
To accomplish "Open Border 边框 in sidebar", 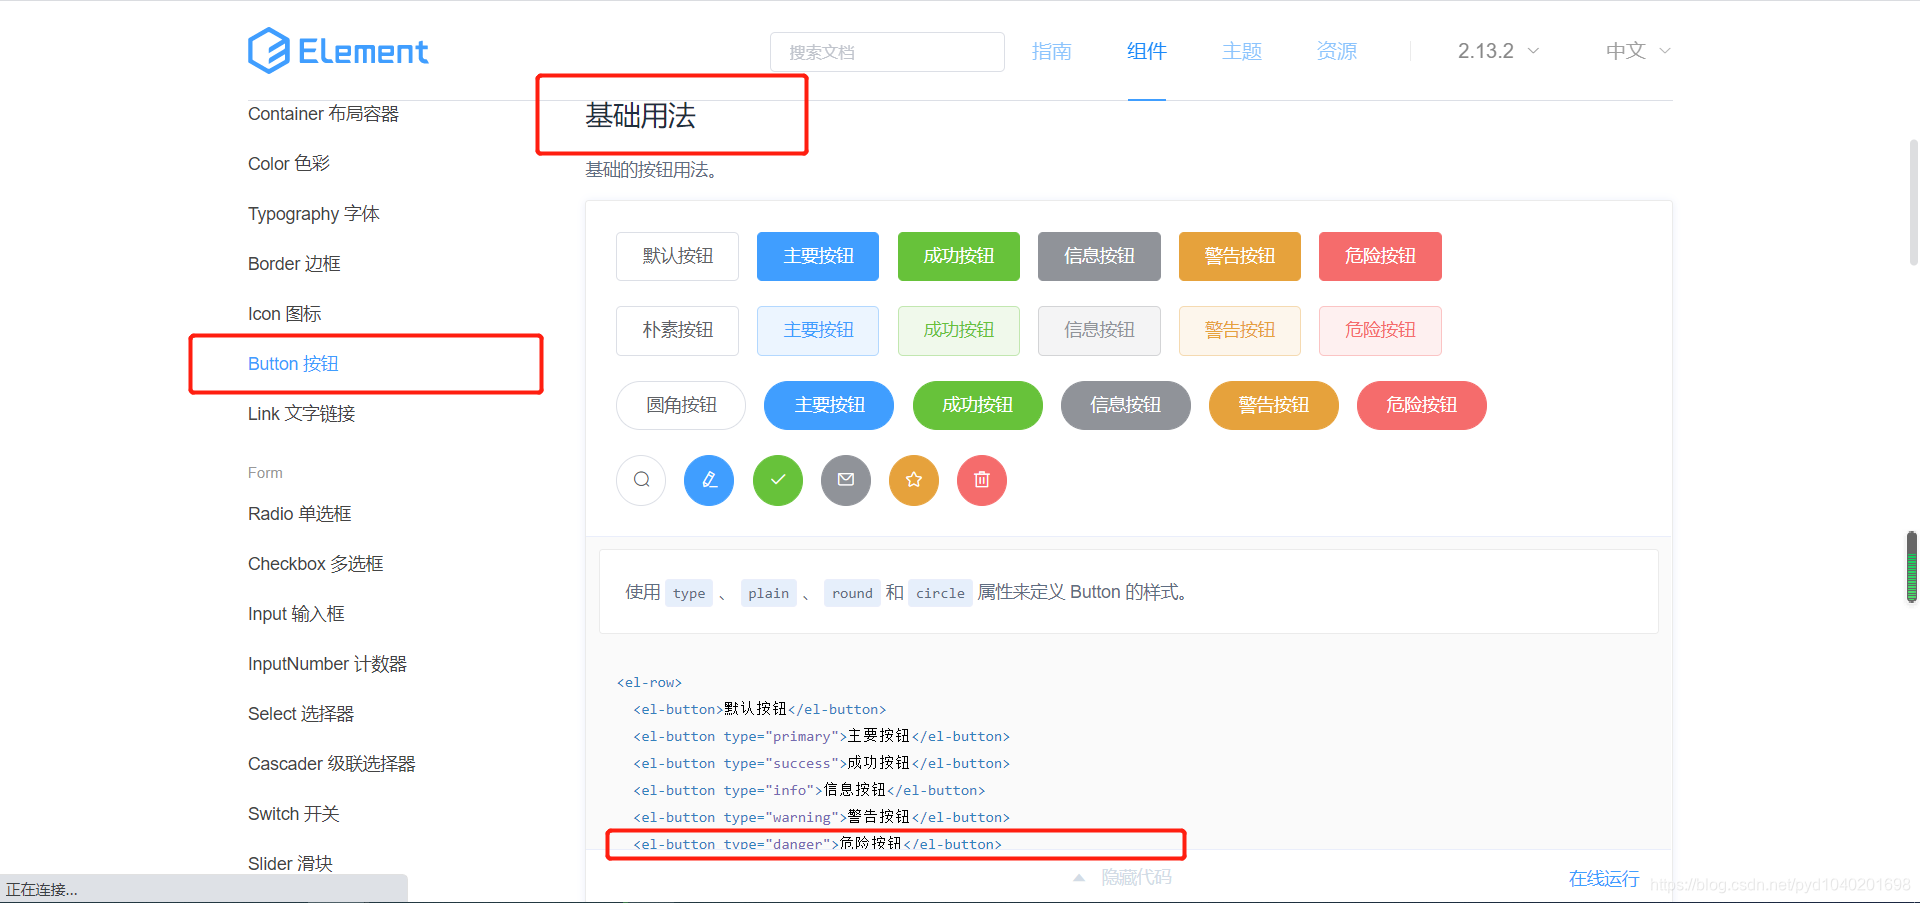I will (294, 264).
